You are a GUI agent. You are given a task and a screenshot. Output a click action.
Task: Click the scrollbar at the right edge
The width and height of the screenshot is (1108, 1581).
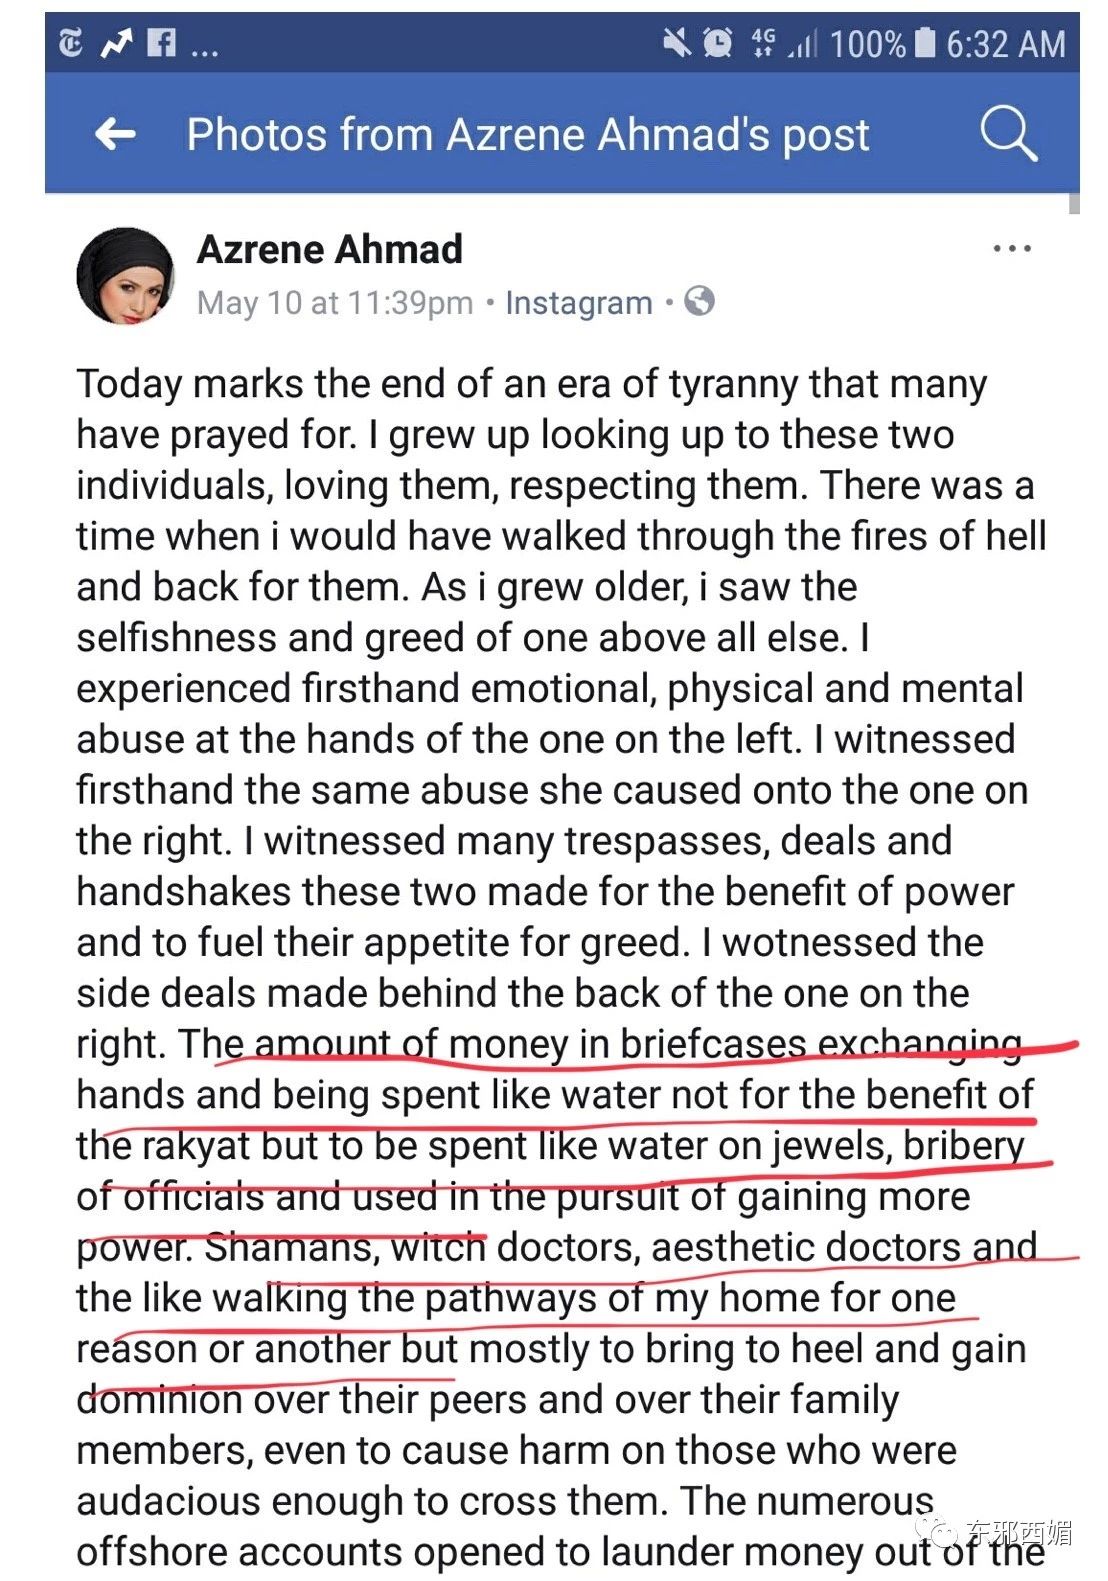pos(1074,204)
